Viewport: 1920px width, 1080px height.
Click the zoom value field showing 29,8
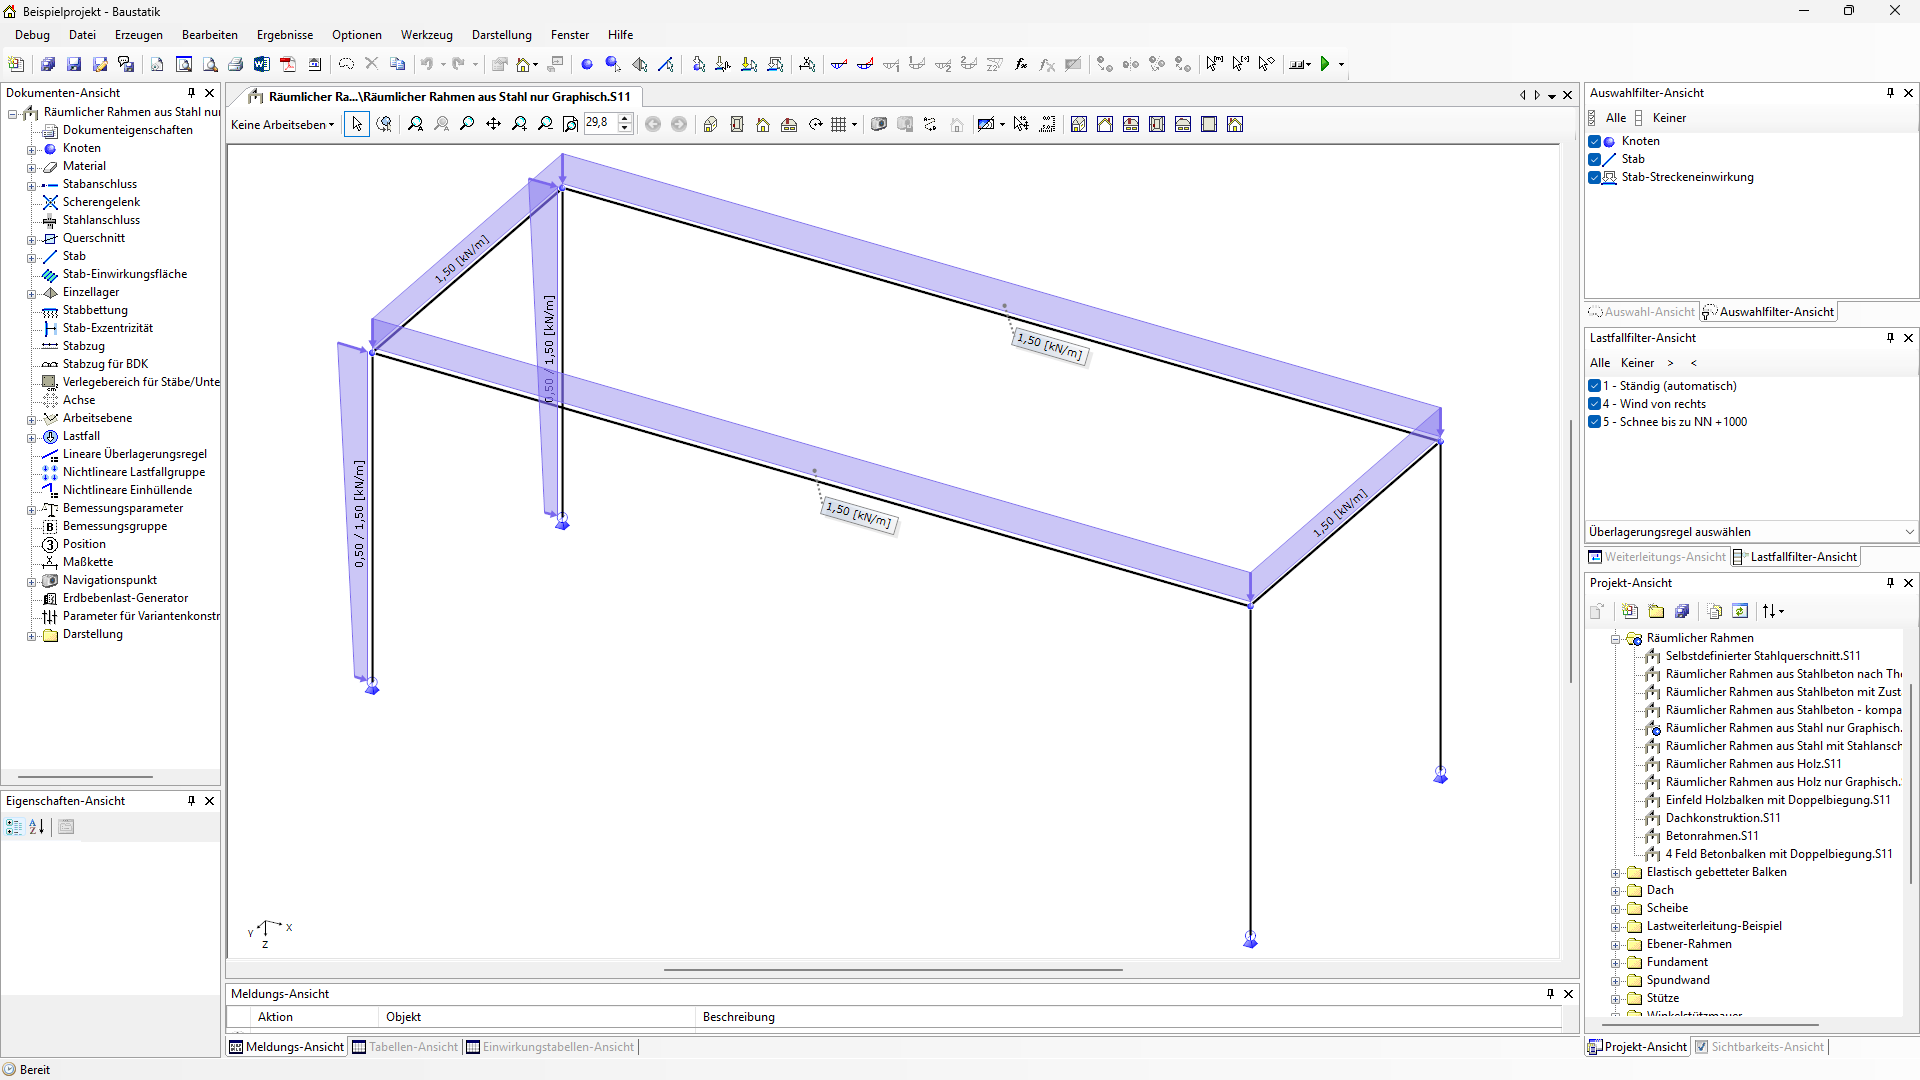600,124
